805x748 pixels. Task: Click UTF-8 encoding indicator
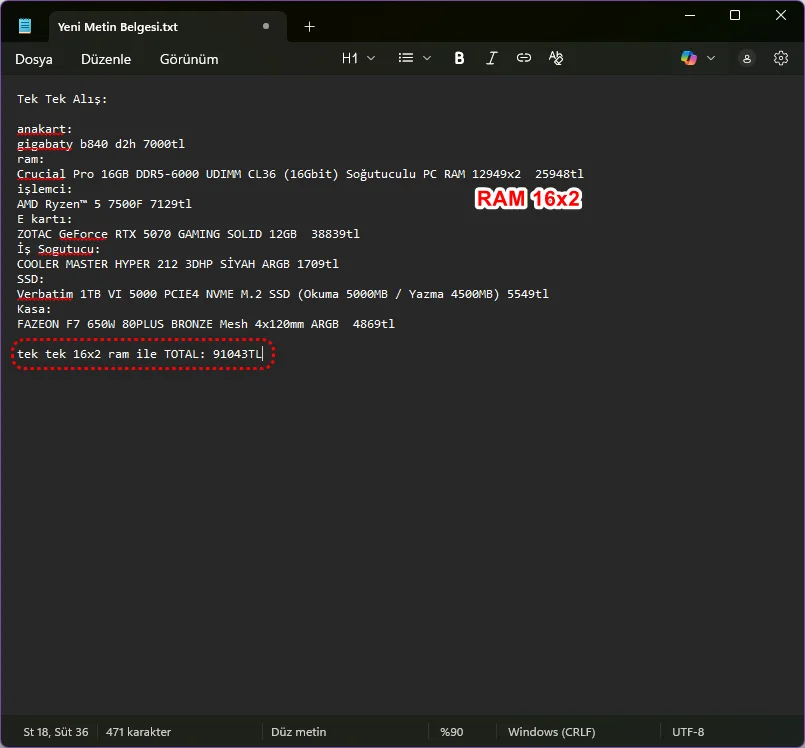click(688, 732)
